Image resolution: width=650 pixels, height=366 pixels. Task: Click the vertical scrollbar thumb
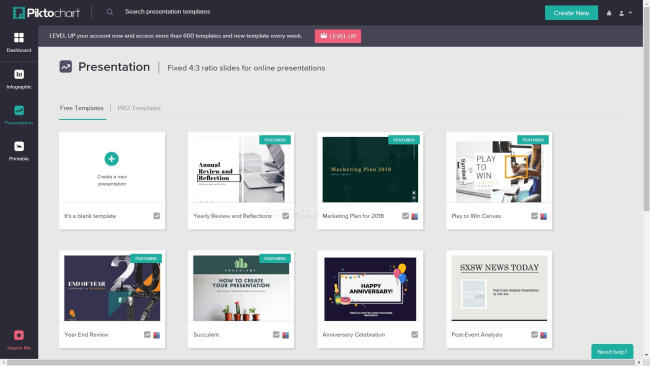646,110
